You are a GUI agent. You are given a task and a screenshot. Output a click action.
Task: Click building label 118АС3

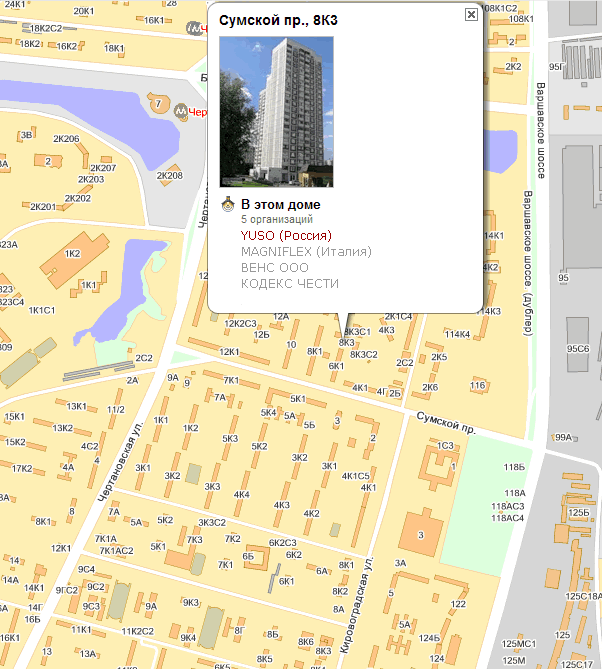click(x=508, y=506)
